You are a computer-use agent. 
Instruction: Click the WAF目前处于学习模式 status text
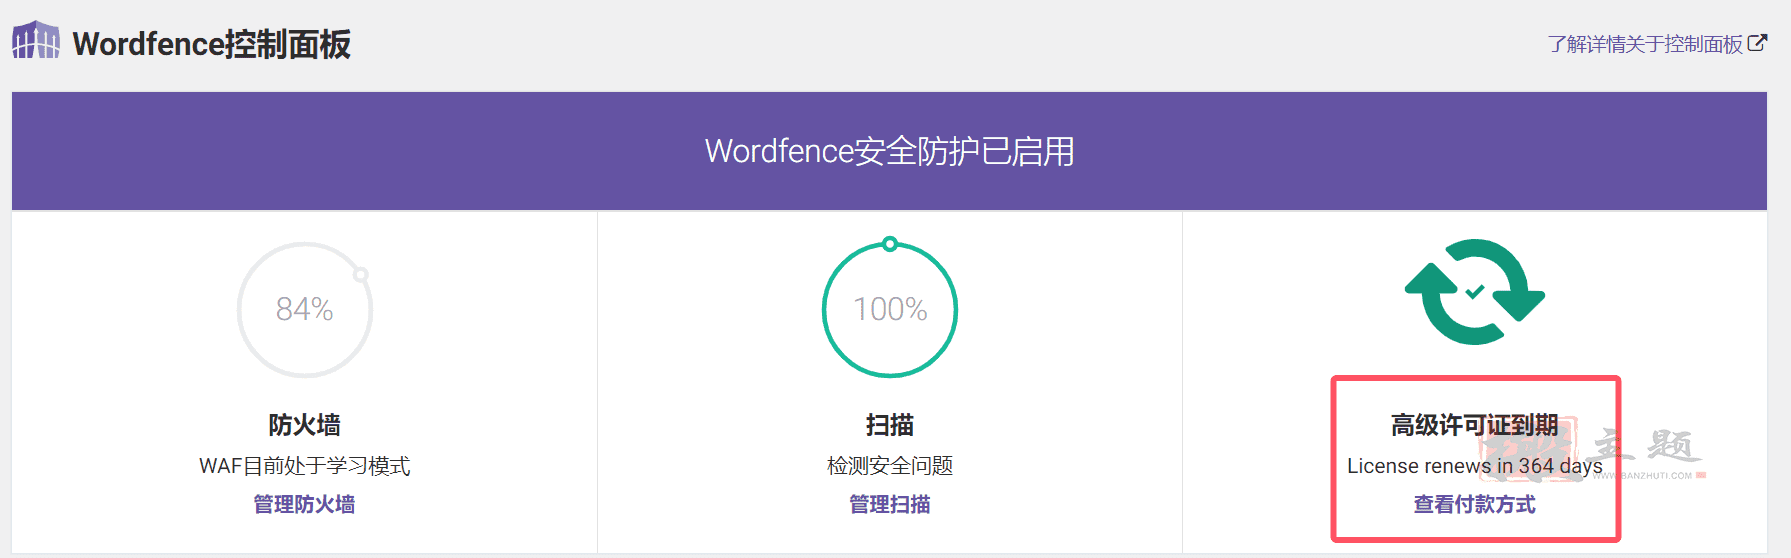(x=305, y=466)
